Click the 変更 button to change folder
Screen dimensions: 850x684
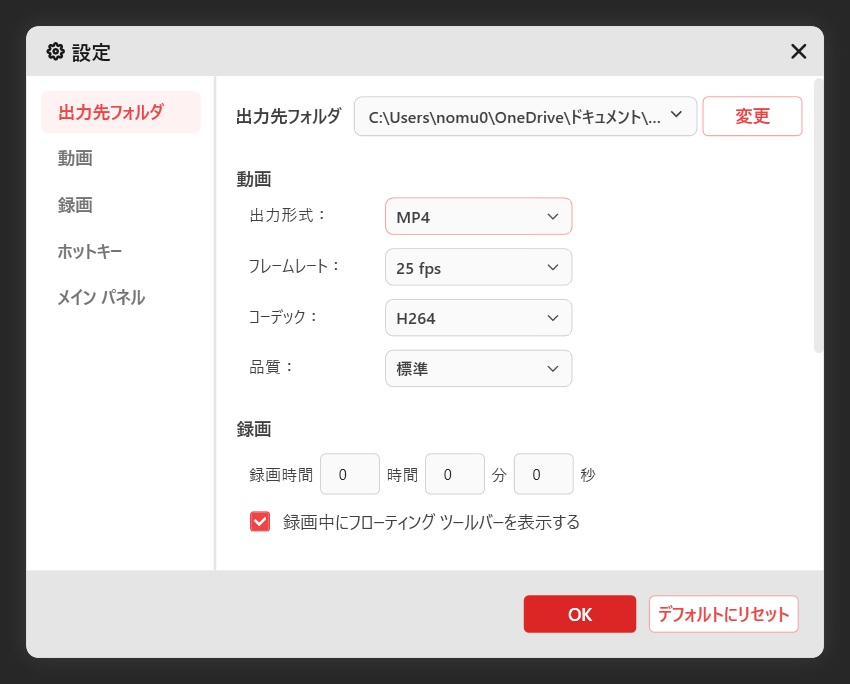coord(752,116)
